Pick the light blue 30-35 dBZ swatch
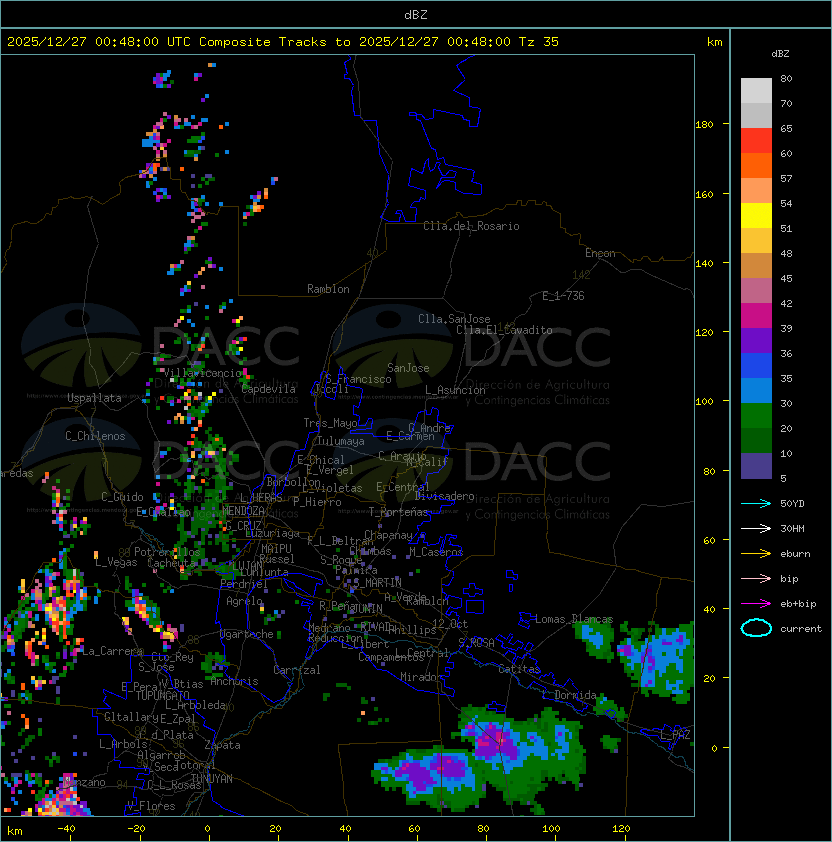 756,390
